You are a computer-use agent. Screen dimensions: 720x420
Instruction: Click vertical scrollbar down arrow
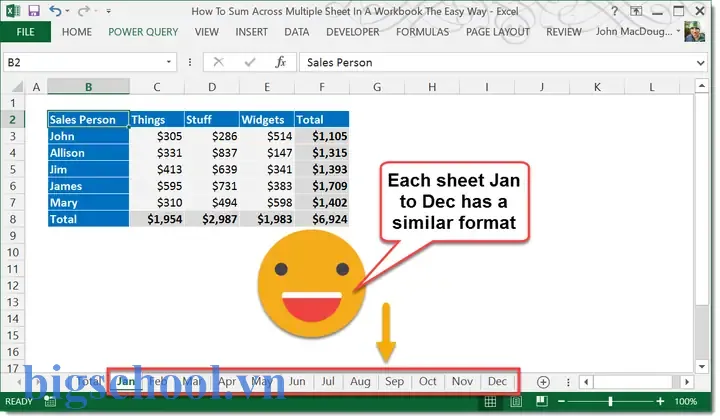pos(702,366)
